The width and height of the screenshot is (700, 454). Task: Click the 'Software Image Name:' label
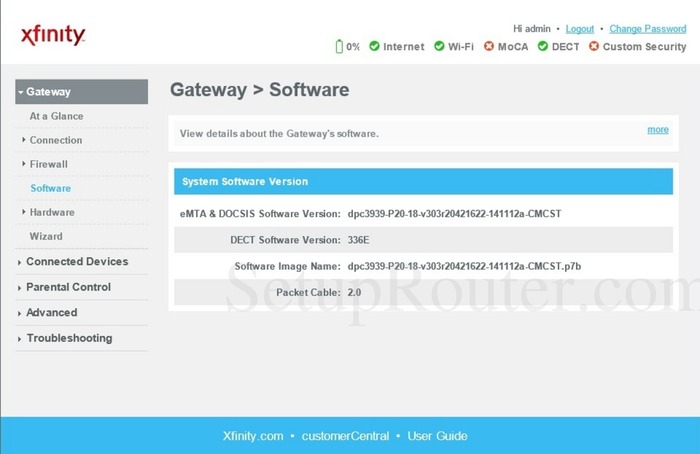(288, 267)
